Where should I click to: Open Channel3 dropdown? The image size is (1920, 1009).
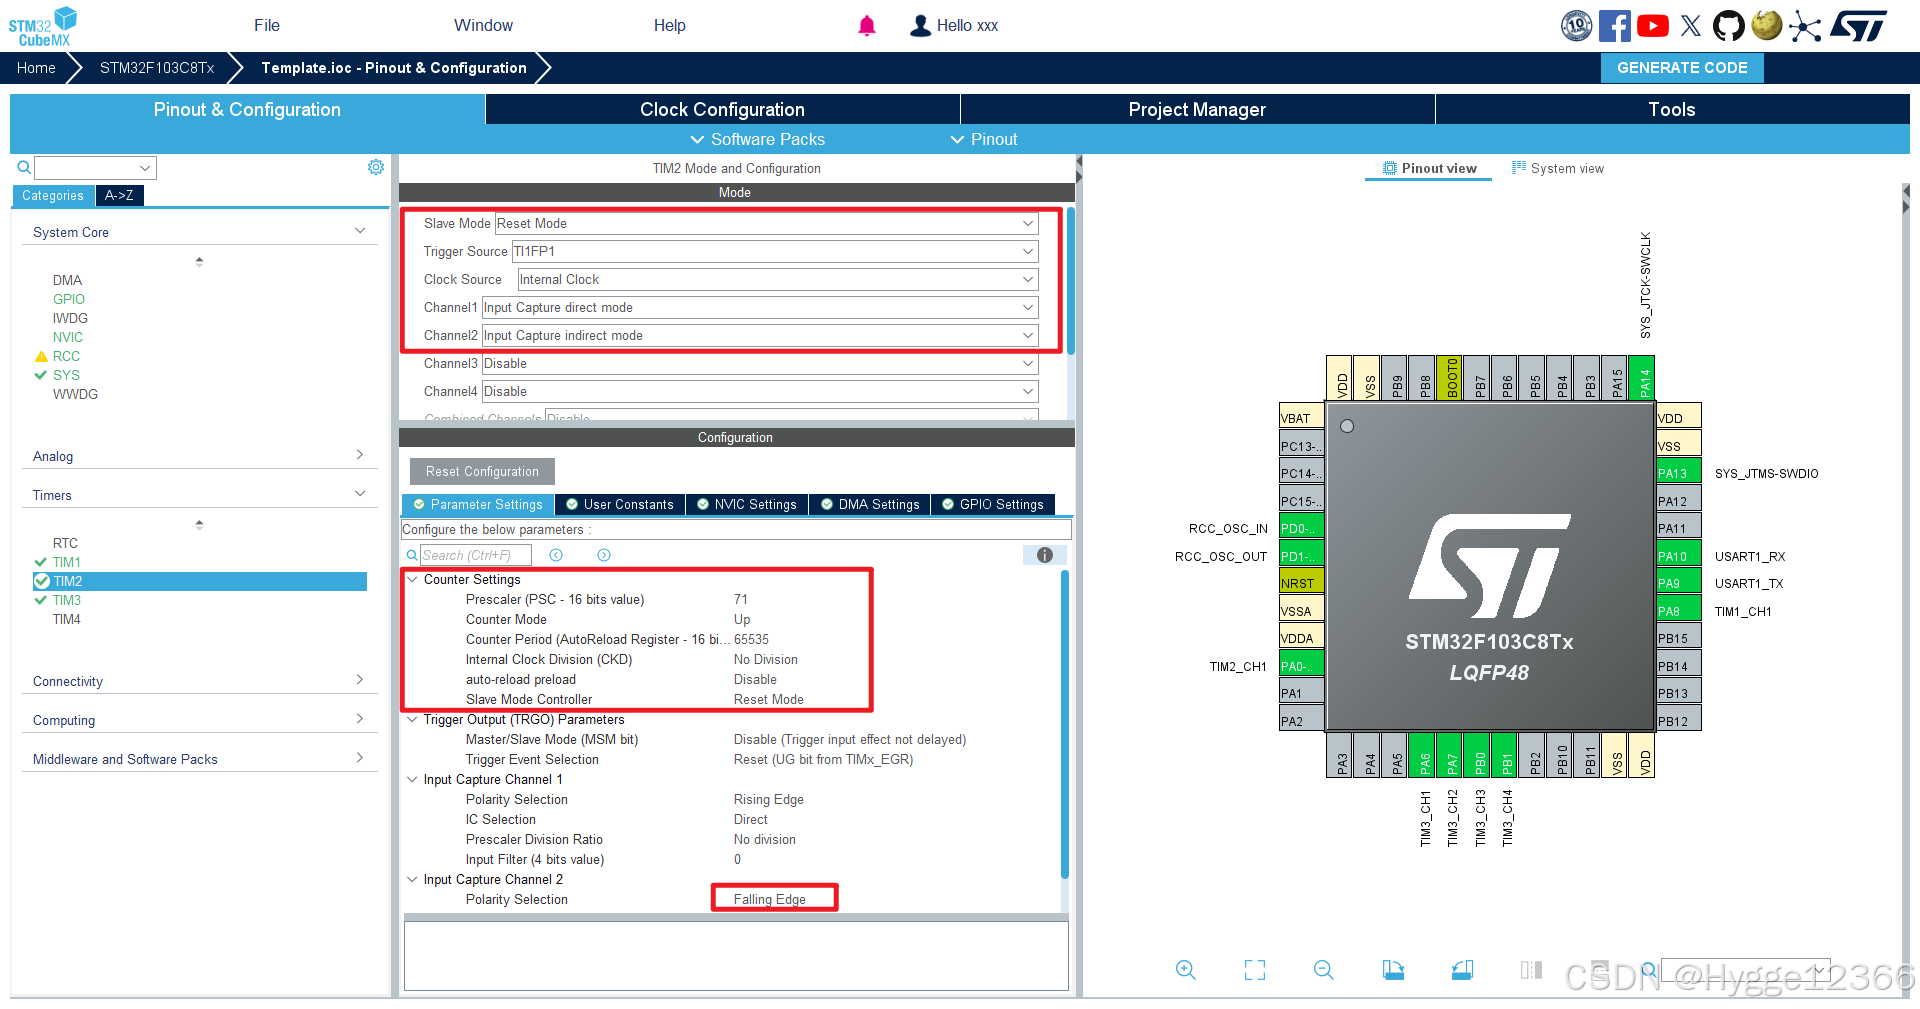tap(760, 363)
